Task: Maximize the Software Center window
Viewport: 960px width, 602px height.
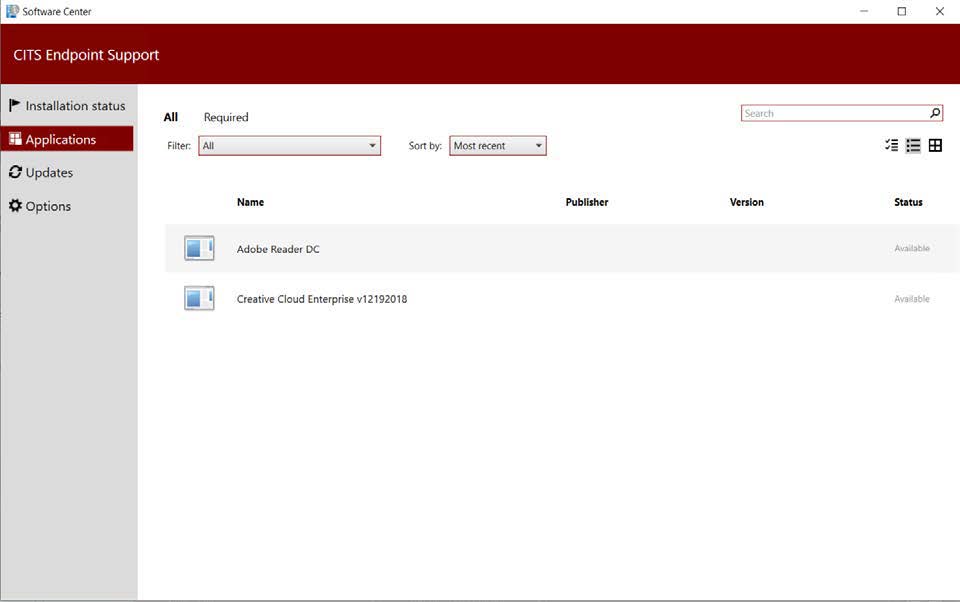Action: (x=902, y=11)
